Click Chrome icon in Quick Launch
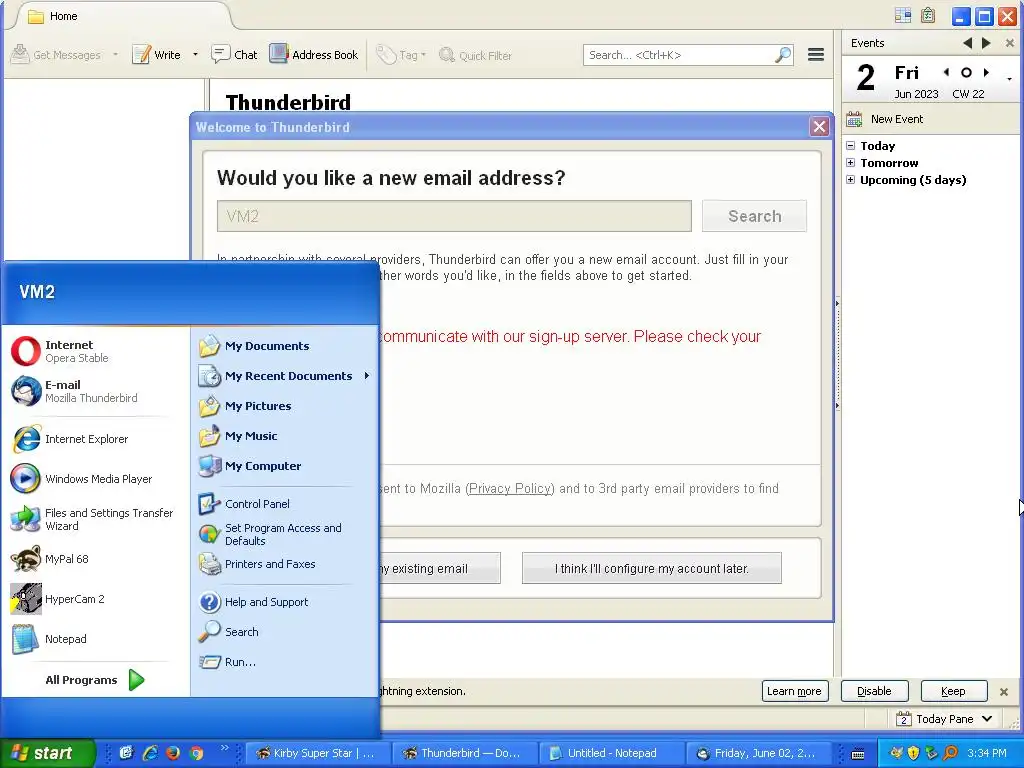 tap(197, 753)
